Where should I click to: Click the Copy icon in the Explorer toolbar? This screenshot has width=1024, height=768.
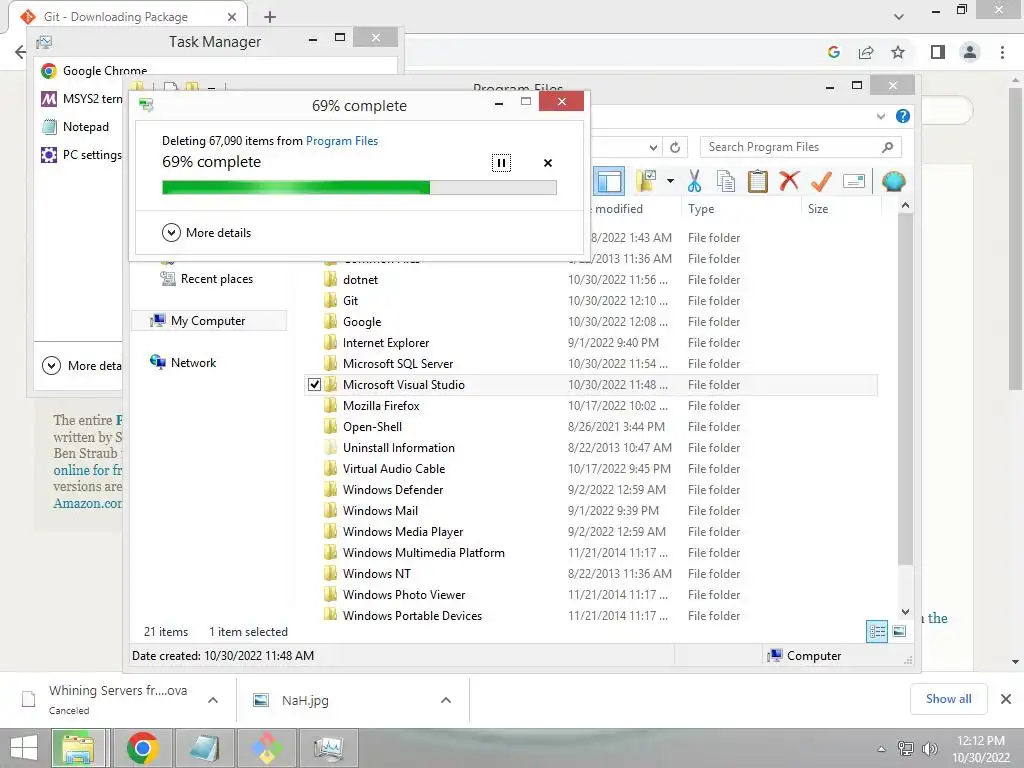[x=726, y=181]
